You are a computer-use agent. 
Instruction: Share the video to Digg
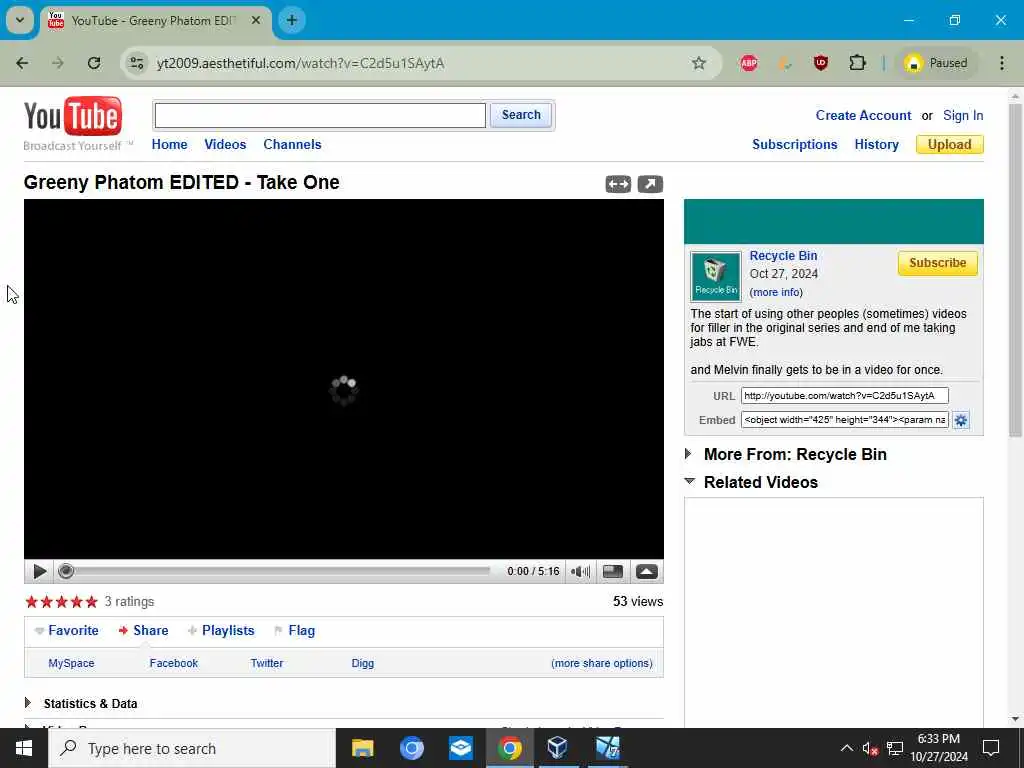362,664
